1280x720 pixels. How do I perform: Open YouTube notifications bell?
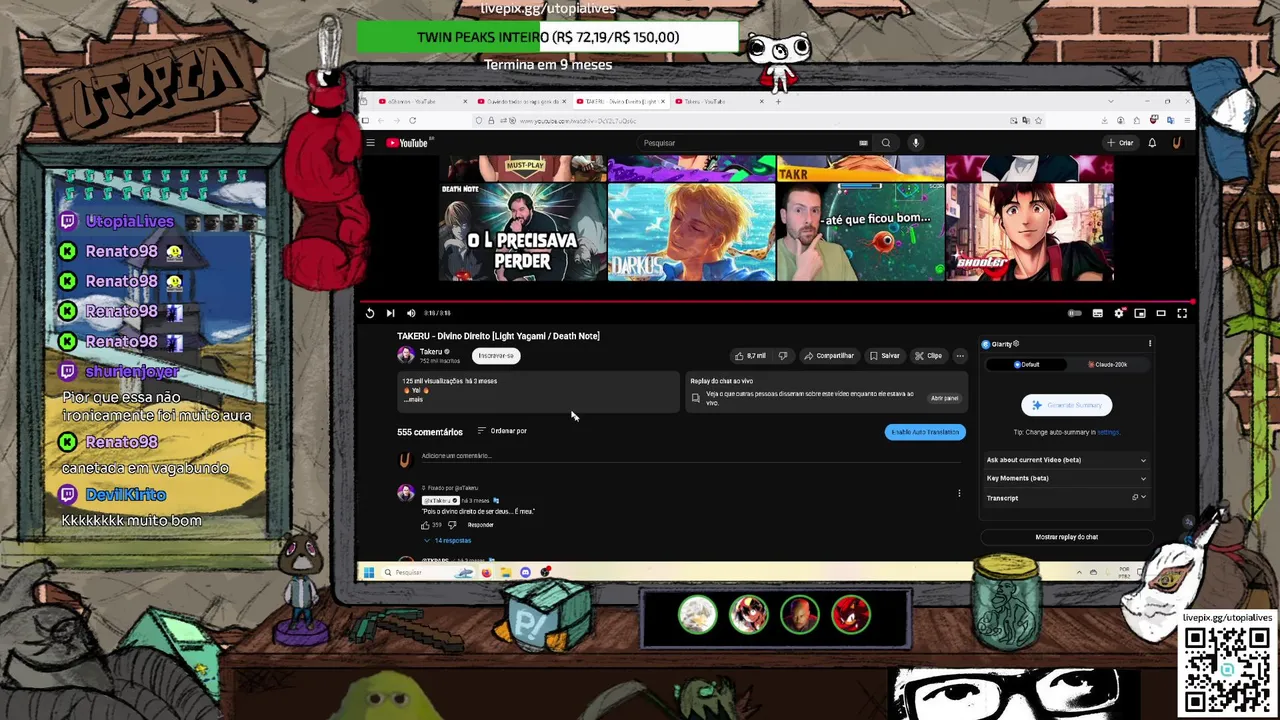(x=1152, y=143)
